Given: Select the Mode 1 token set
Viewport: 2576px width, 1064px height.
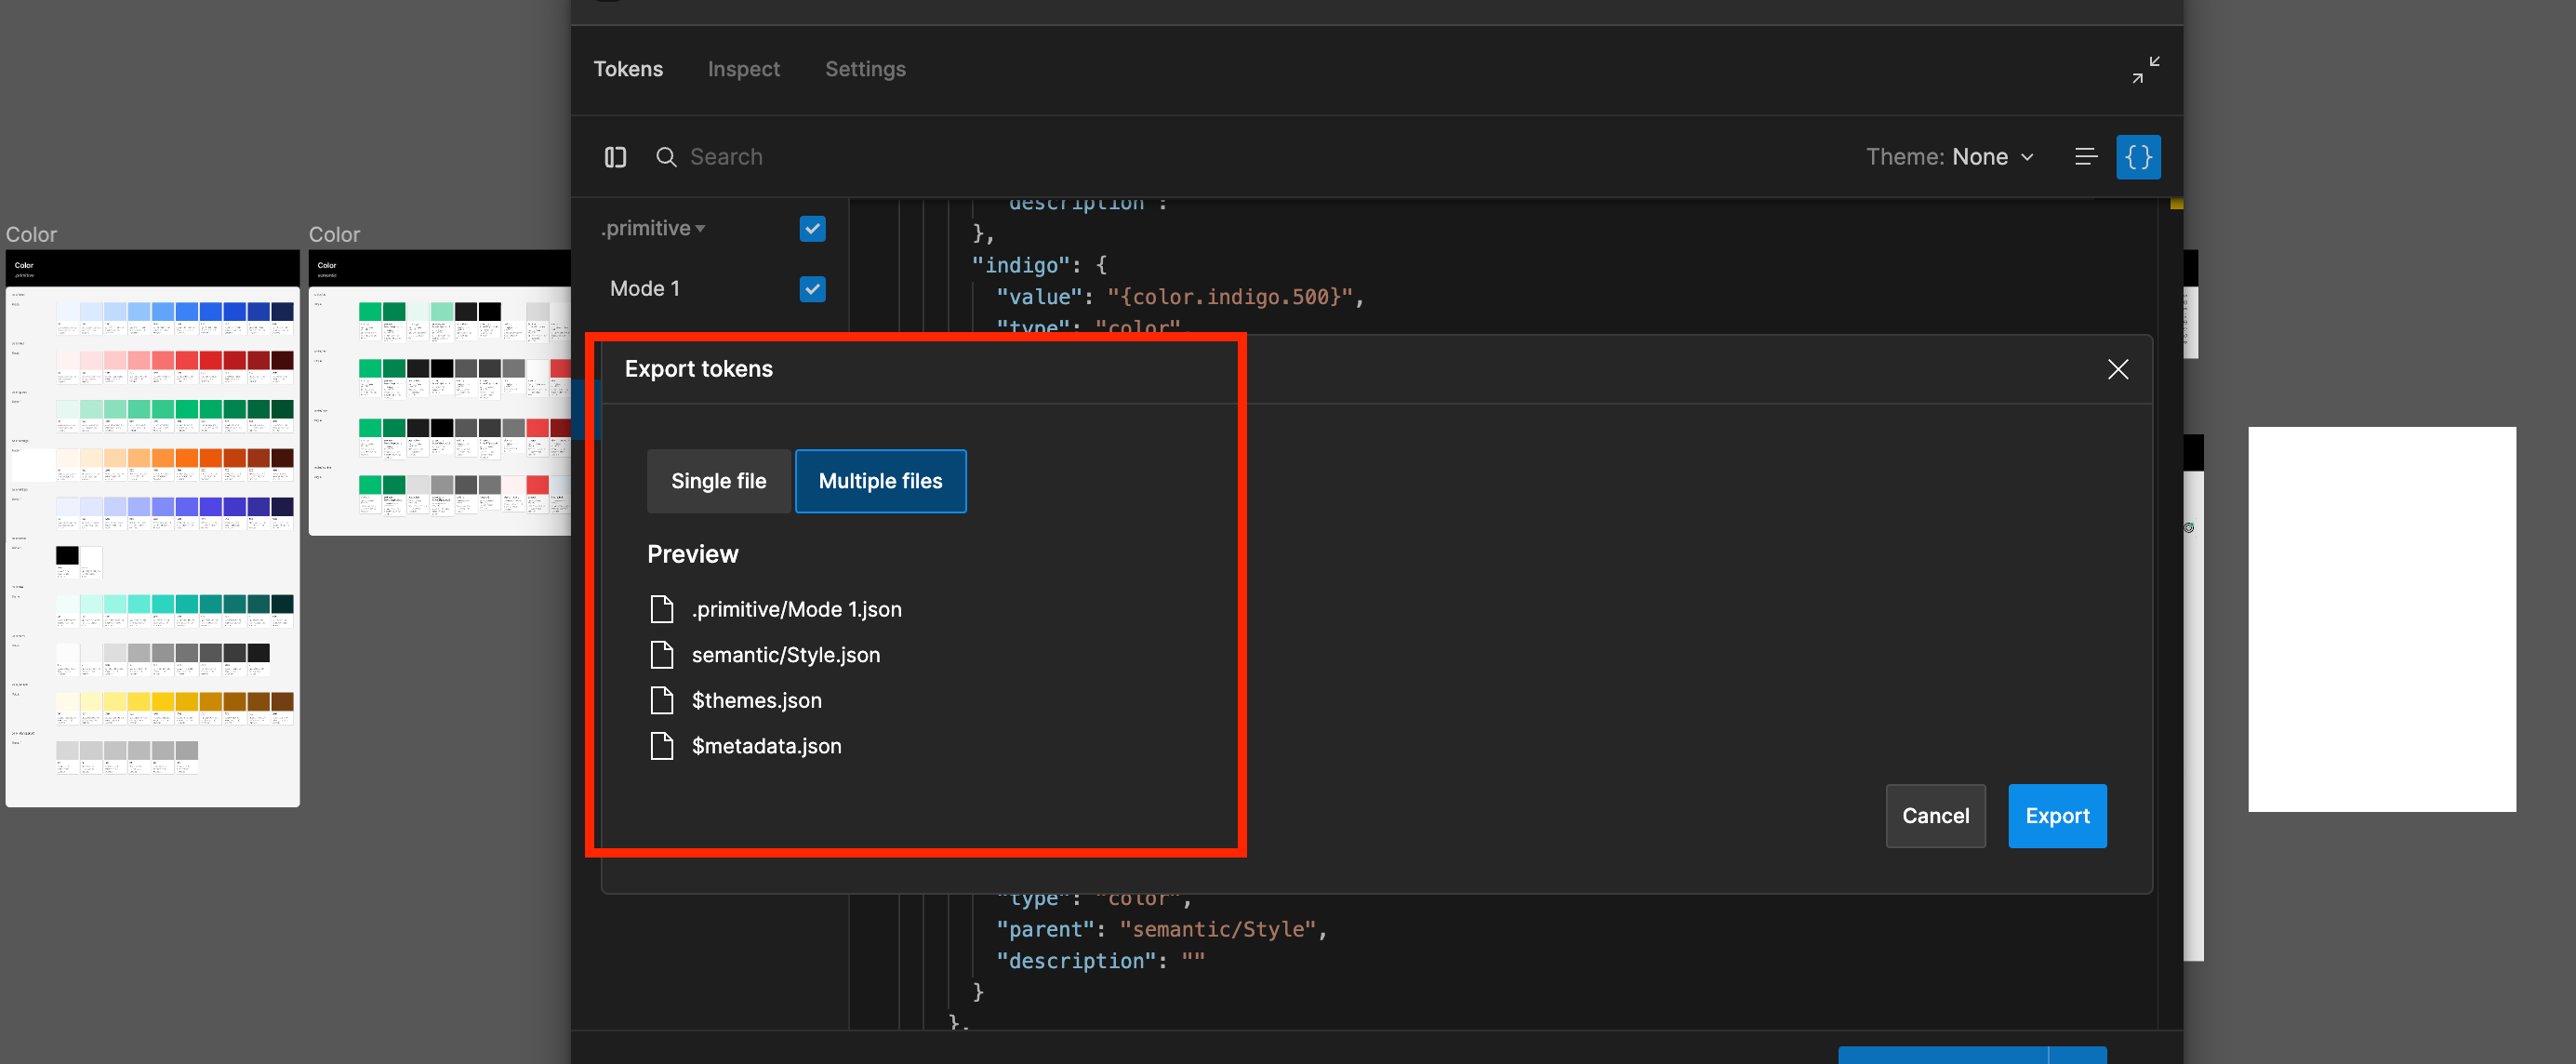Looking at the screenshot, I should click(x=645, y=289).
